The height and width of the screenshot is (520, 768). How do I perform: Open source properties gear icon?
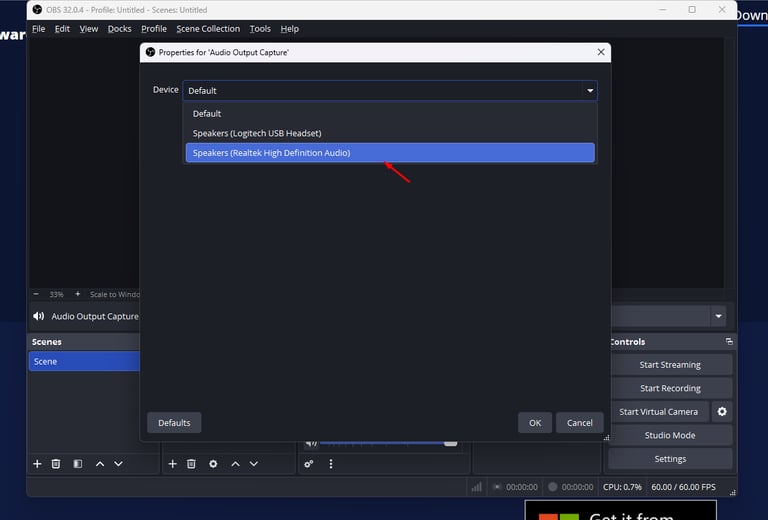pyautogui.click(x=213, y=464)
